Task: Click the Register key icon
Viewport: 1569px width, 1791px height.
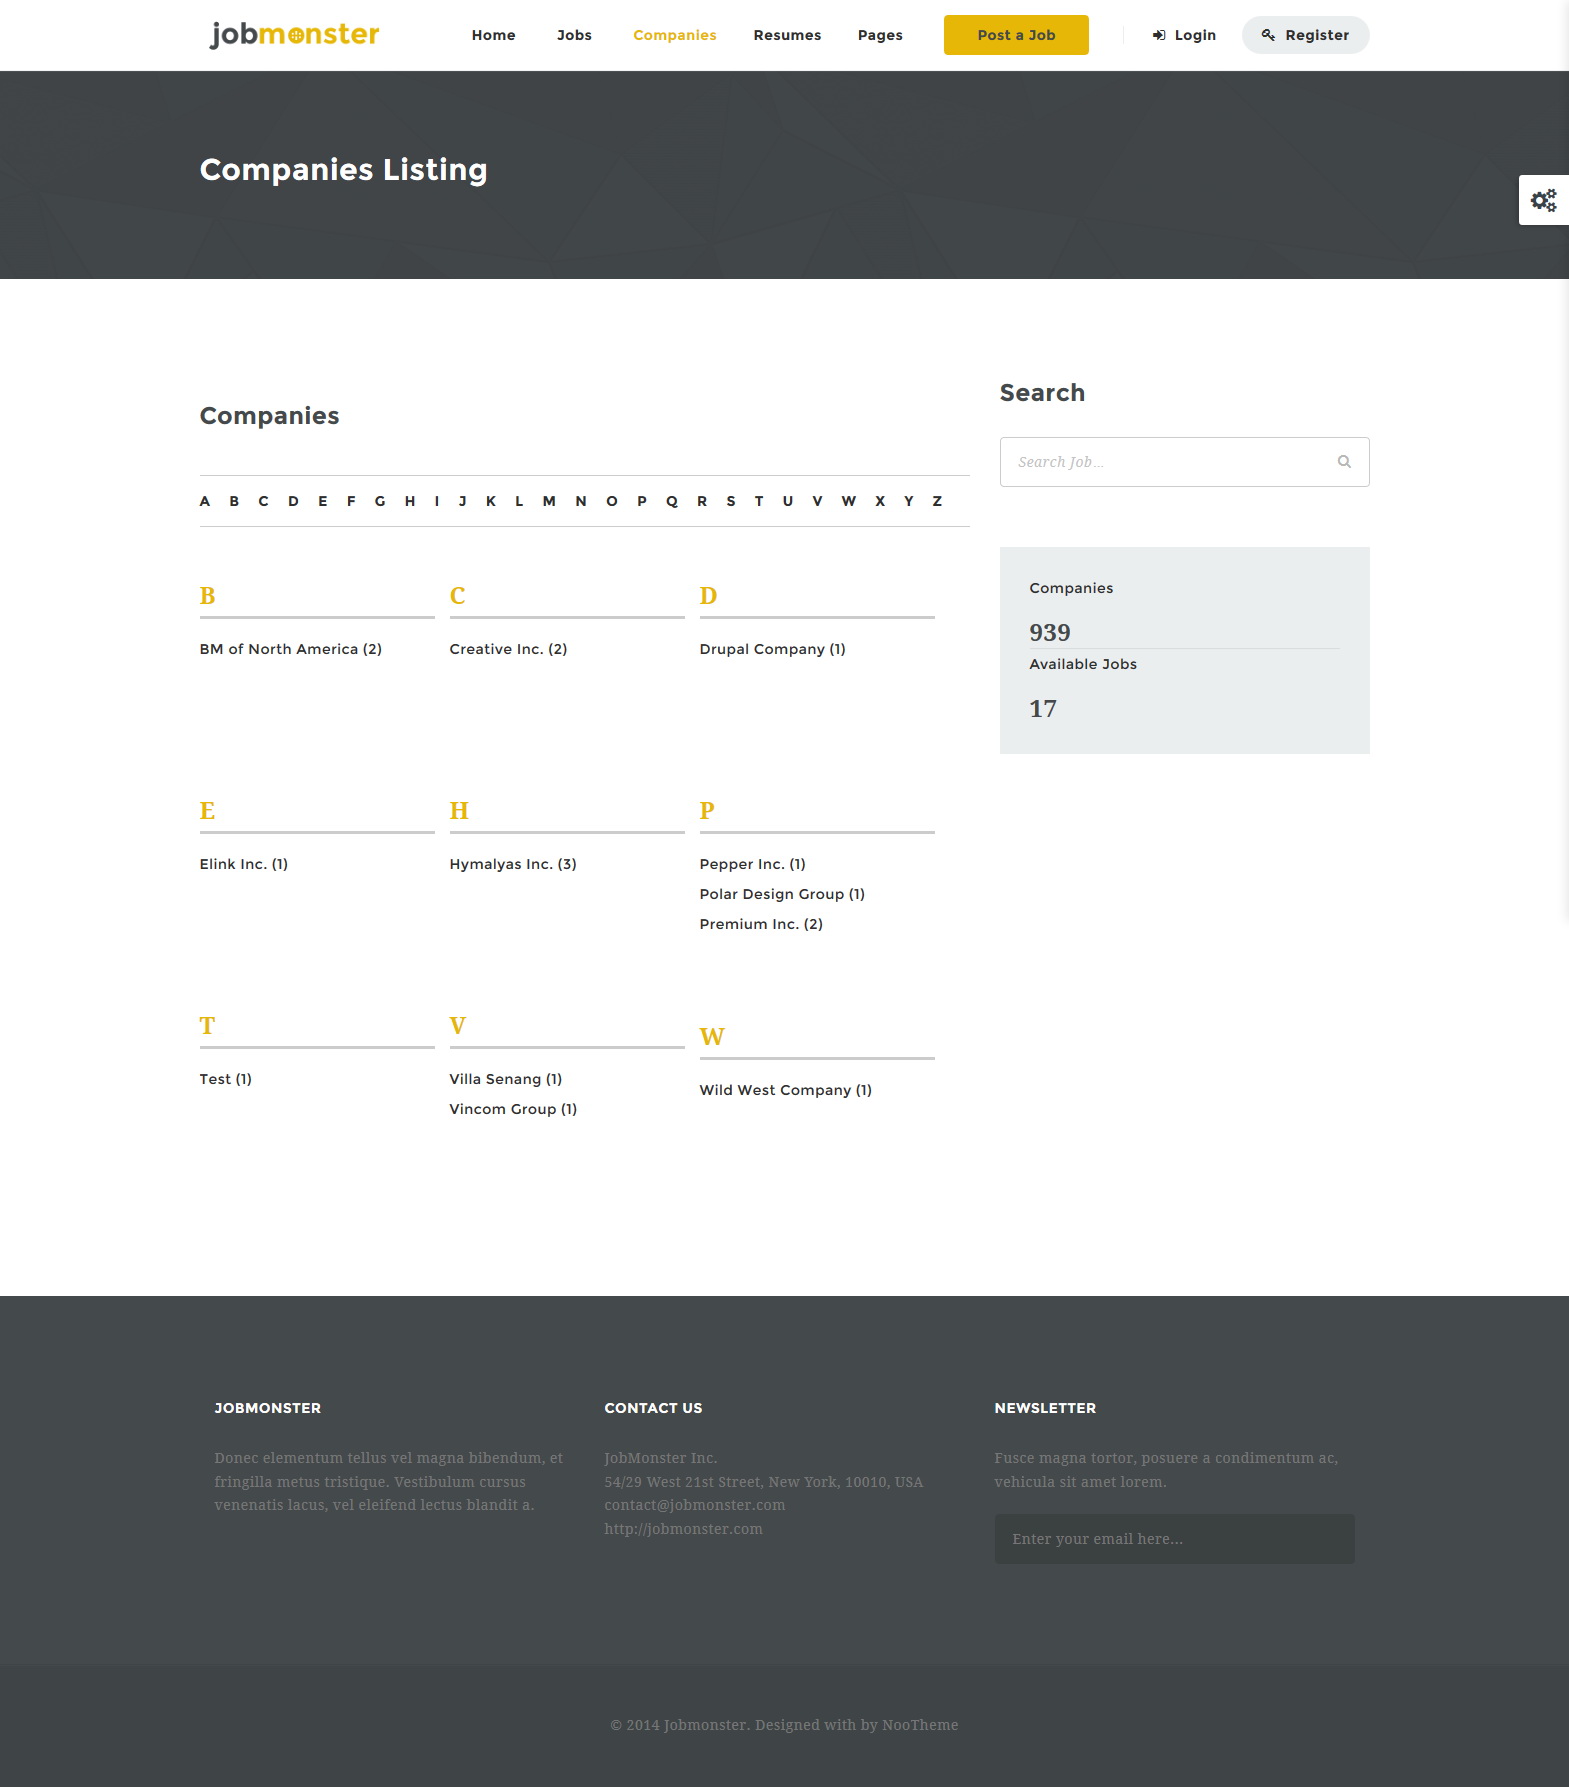Action: click(1268, 35)
